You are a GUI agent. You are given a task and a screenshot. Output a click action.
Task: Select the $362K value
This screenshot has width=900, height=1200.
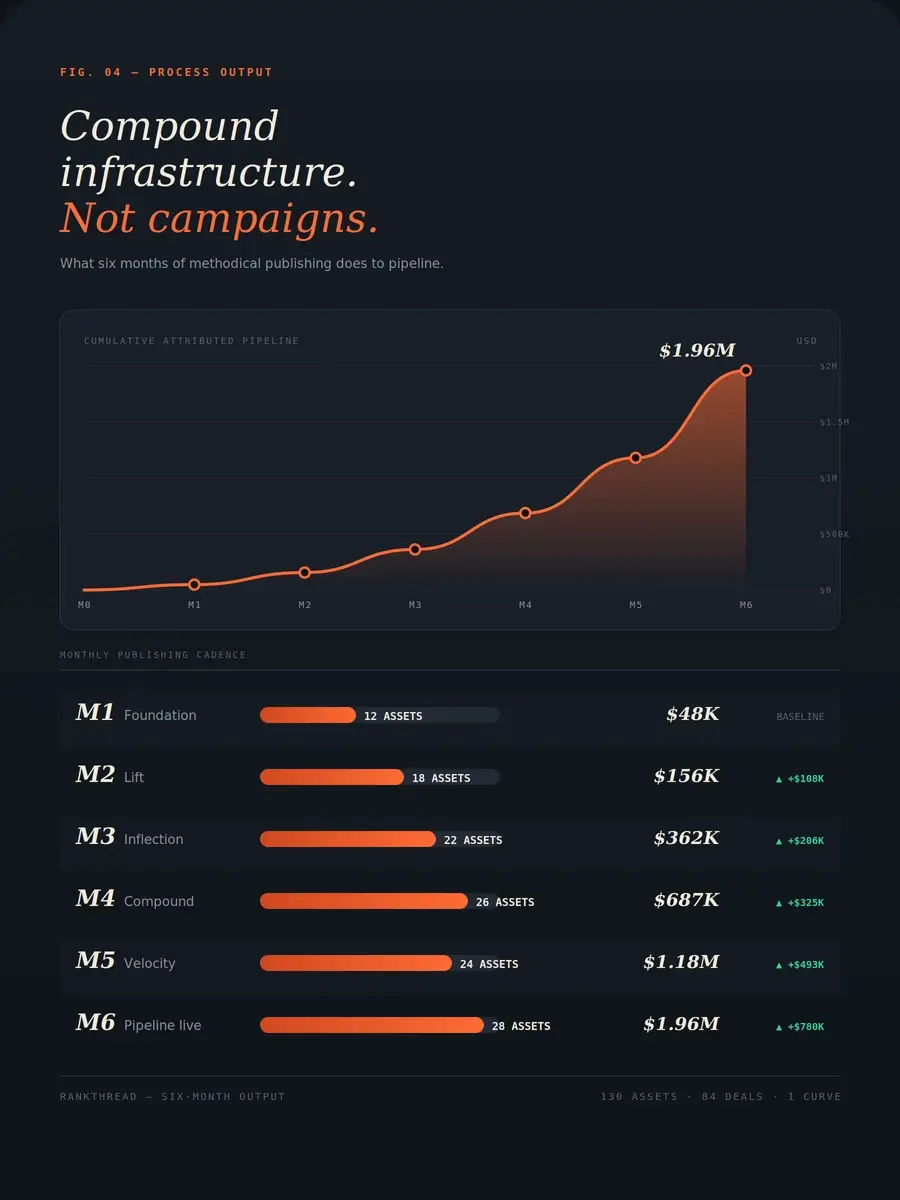tap(687, 838)
